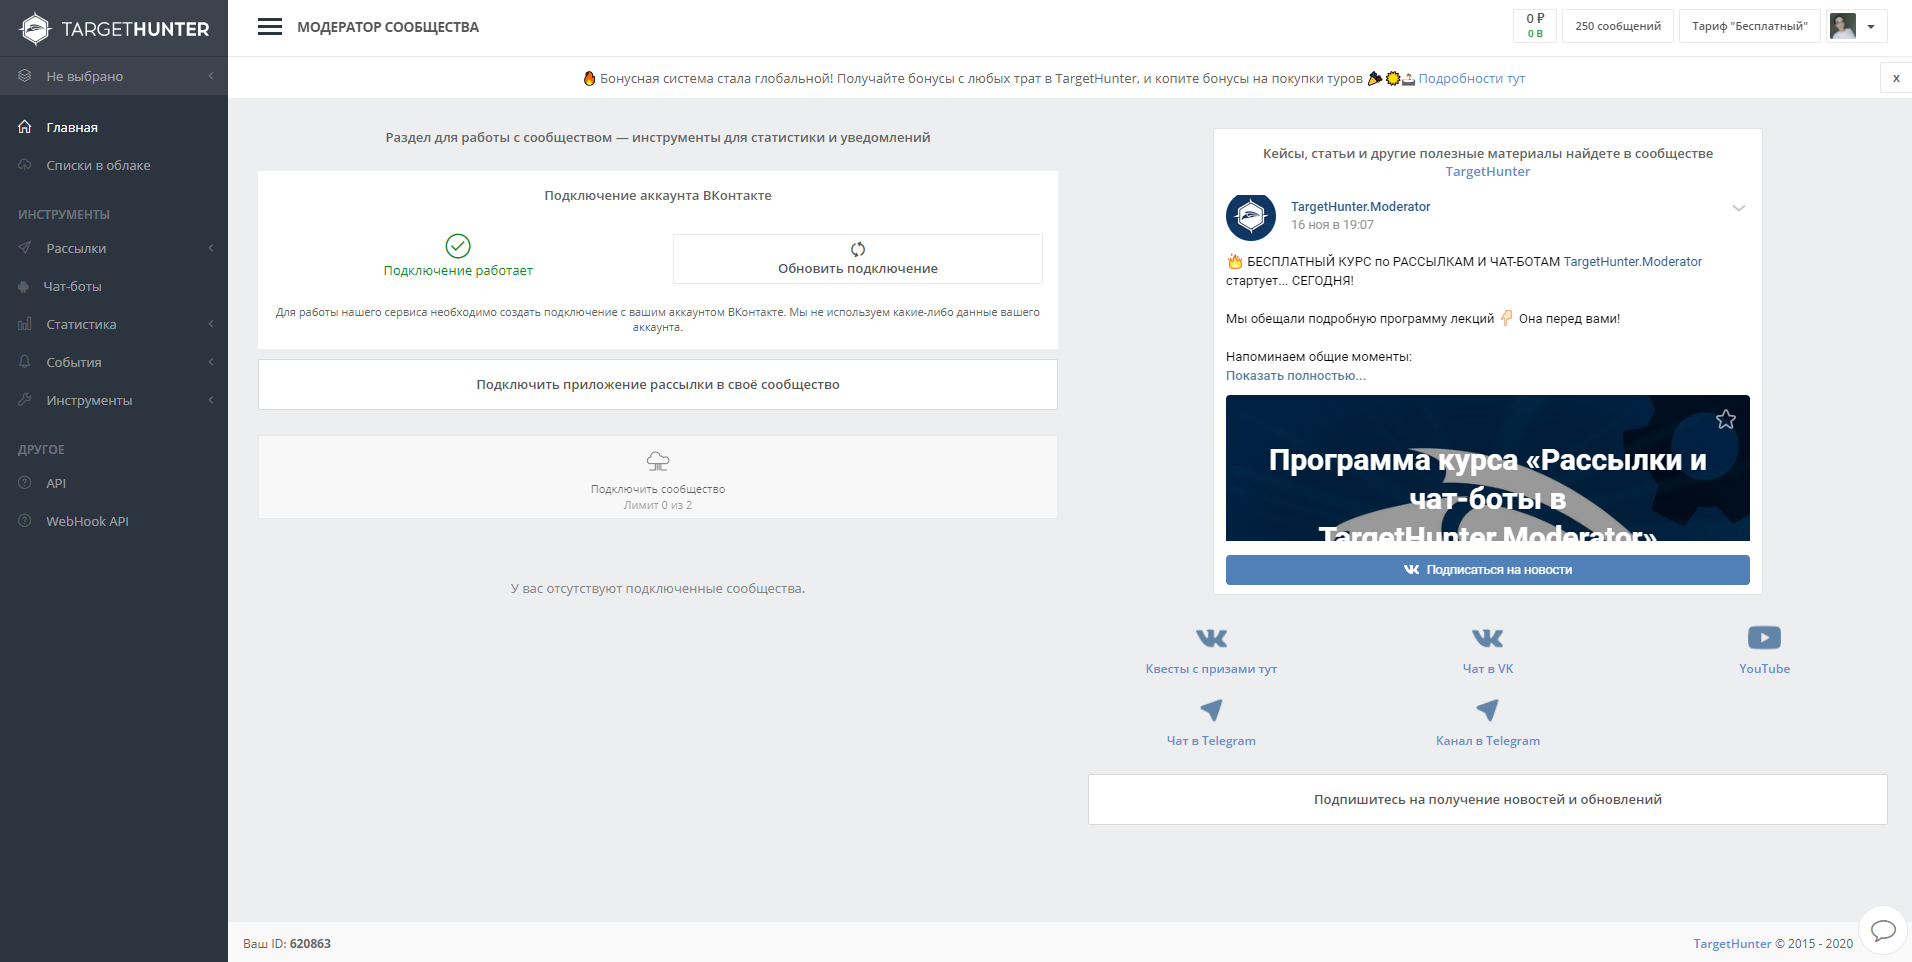
Task: Click the Telegram icon above Чат в Telegram
Action: tap(1211, 710)
